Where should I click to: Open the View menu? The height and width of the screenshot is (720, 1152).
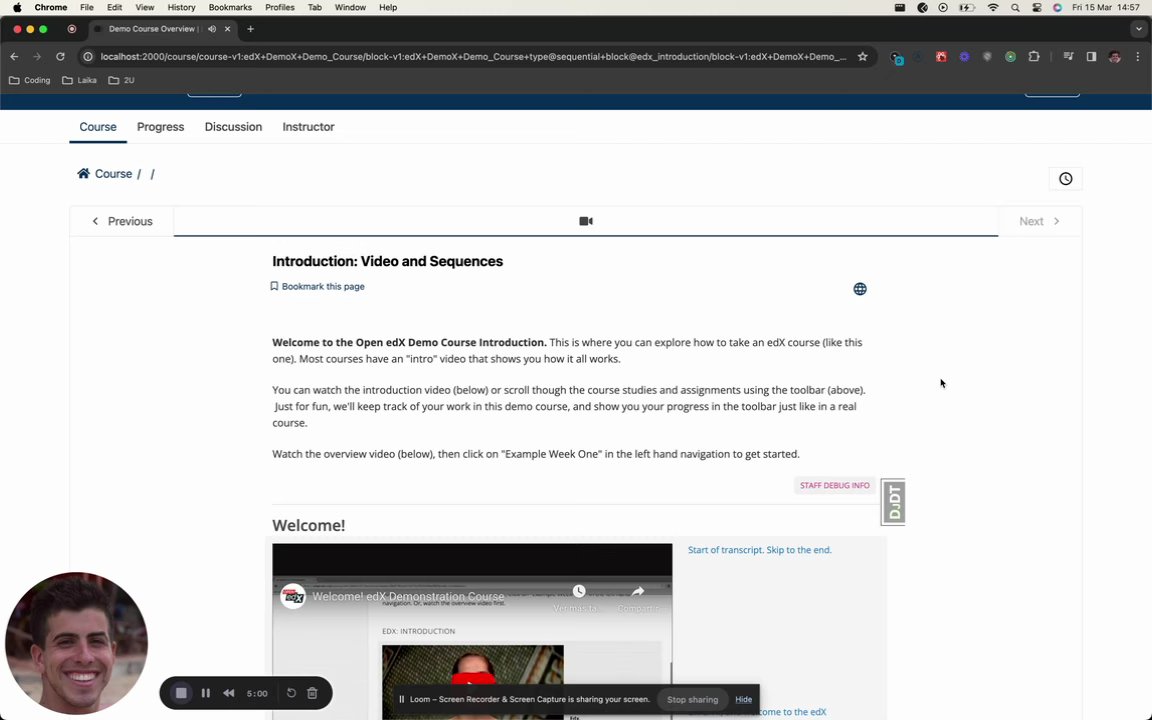click(x=145, y=7)
